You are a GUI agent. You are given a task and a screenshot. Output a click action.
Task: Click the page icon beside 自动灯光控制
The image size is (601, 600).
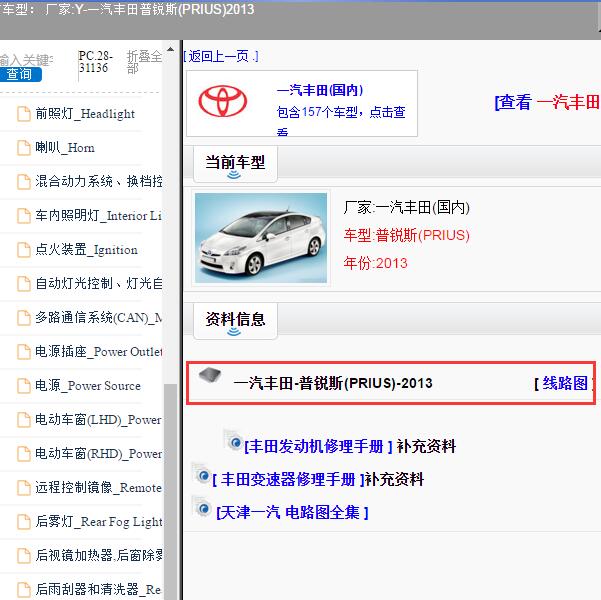click(x=24, y=284)
